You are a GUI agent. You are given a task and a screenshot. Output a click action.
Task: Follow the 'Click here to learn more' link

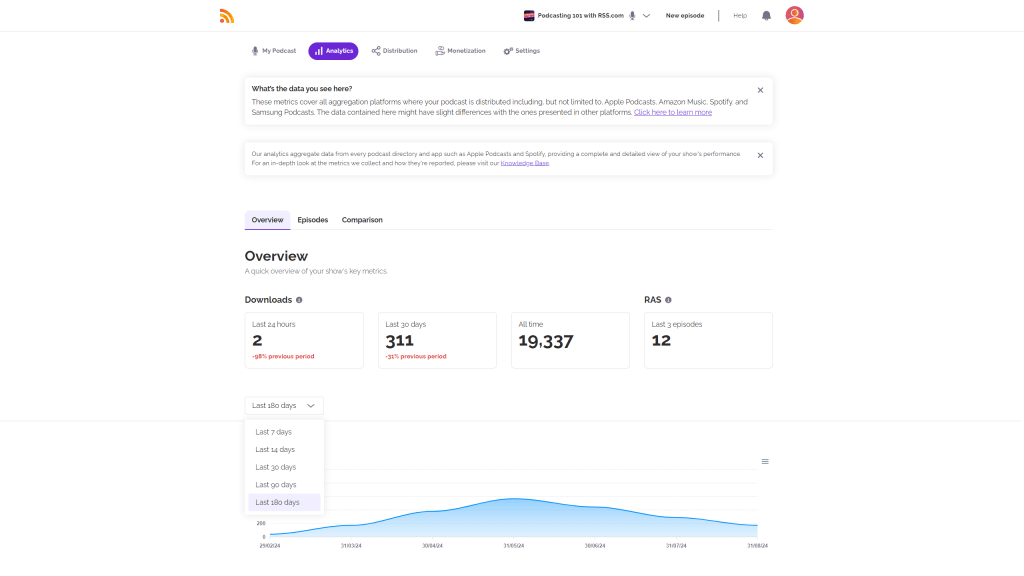673,113
